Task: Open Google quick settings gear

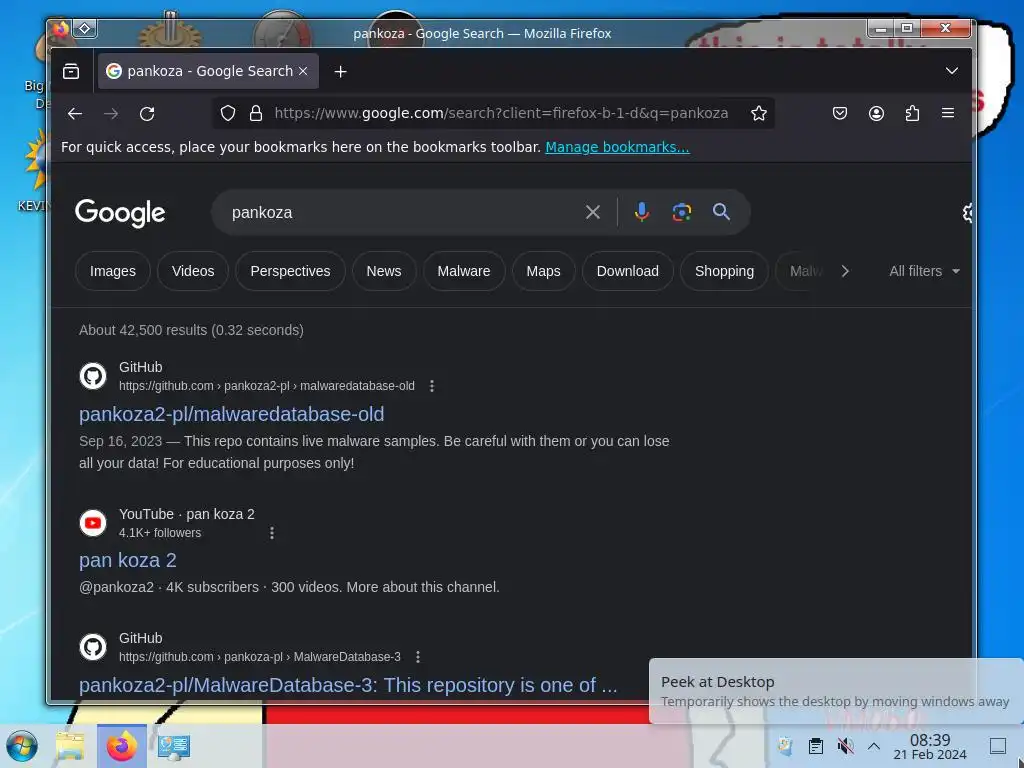Action: tap(968, 213)
